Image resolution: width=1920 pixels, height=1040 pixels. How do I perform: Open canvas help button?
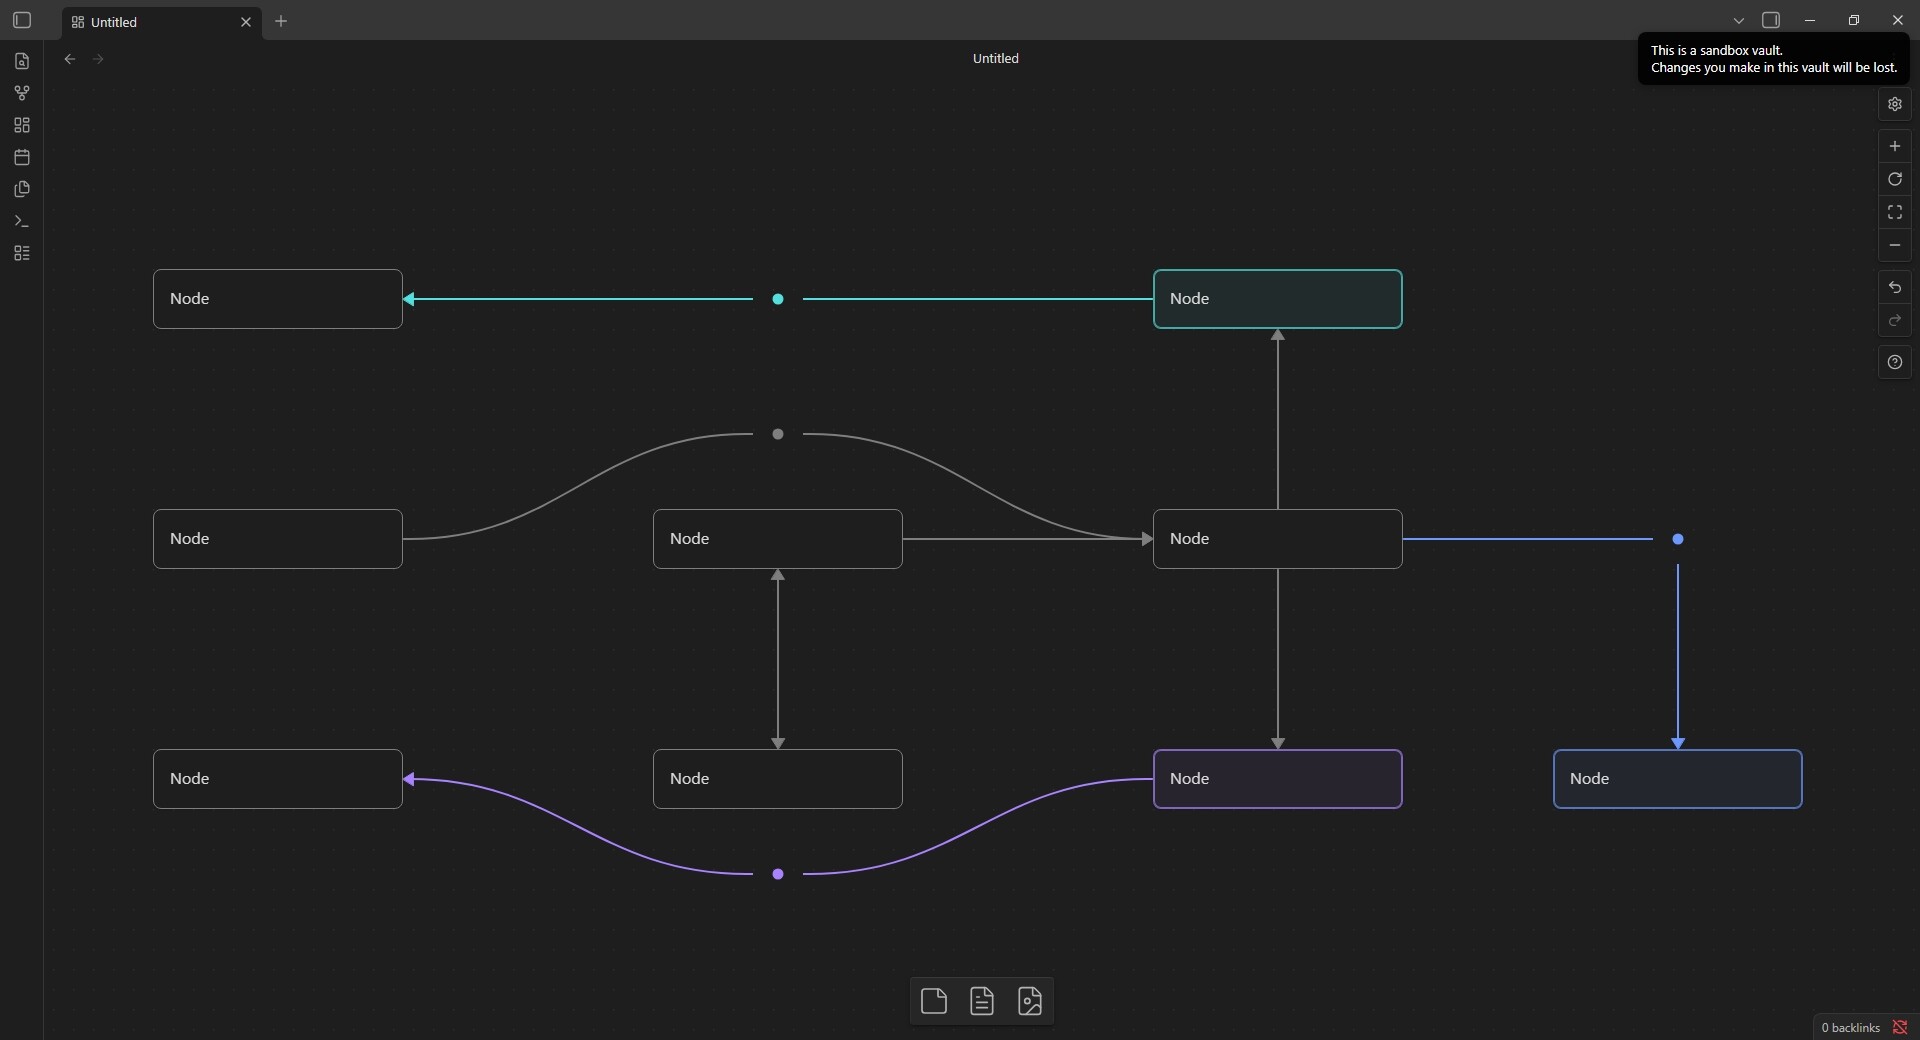pyautogui.click(x=1894, y=362)
